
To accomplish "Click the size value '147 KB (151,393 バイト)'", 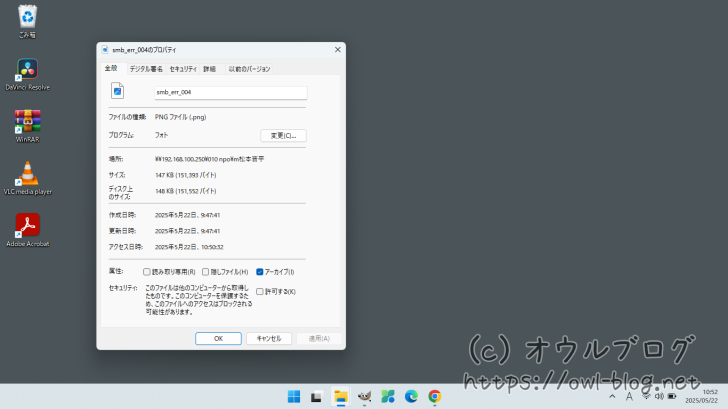I will pyautogui.click(x=186, y=175).
